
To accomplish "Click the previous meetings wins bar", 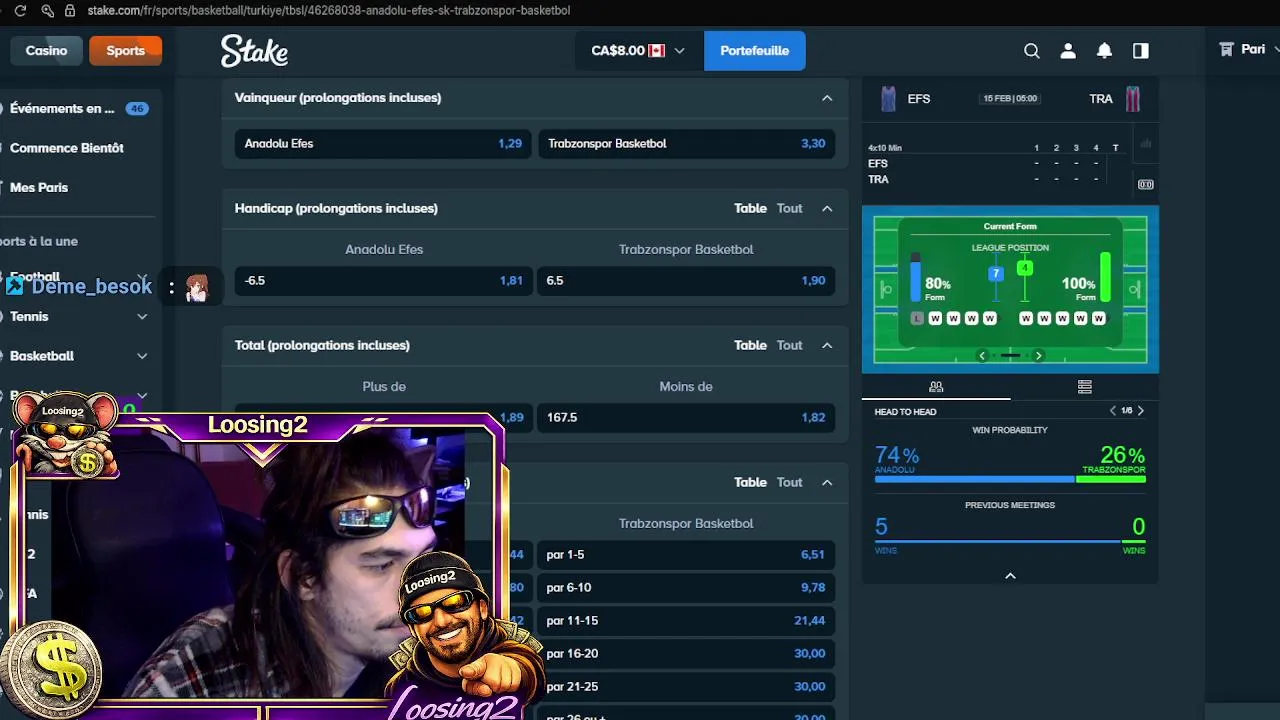I will pos(1010,542).
